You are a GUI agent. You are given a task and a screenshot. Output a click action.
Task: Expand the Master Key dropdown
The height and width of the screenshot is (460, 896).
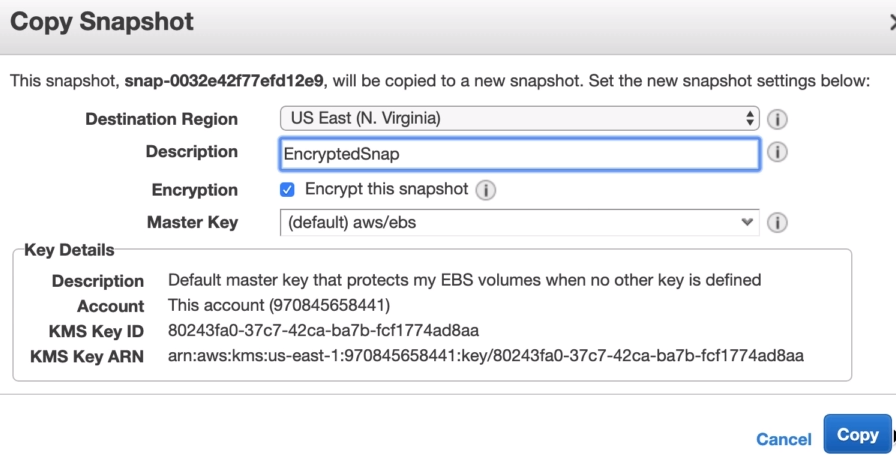pyautogui.click(x=519, y=222)
